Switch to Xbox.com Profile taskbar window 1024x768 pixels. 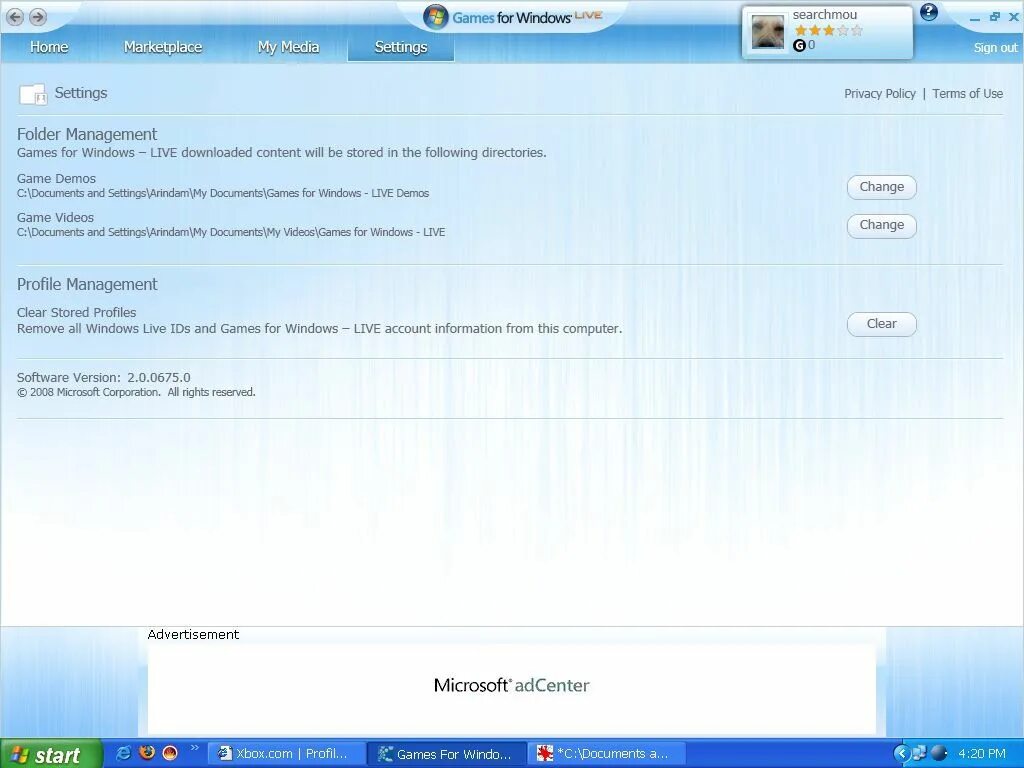point(285,754)
